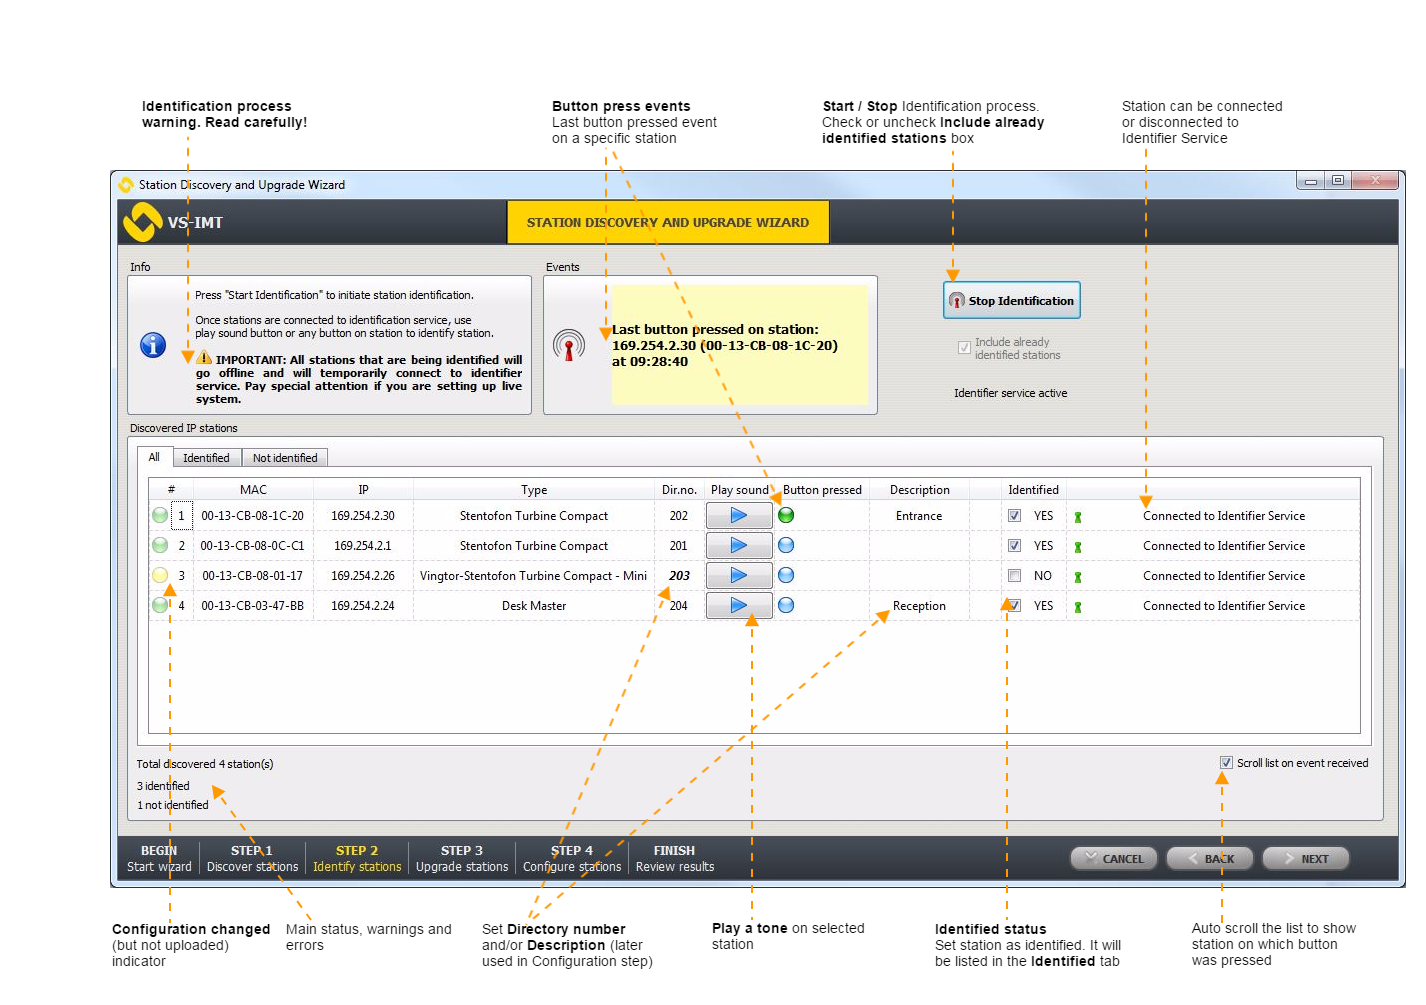Click green button-pressed indicator for Entrance station
Viewport: 1426px width, 1005px height.
tap(786, 516)
